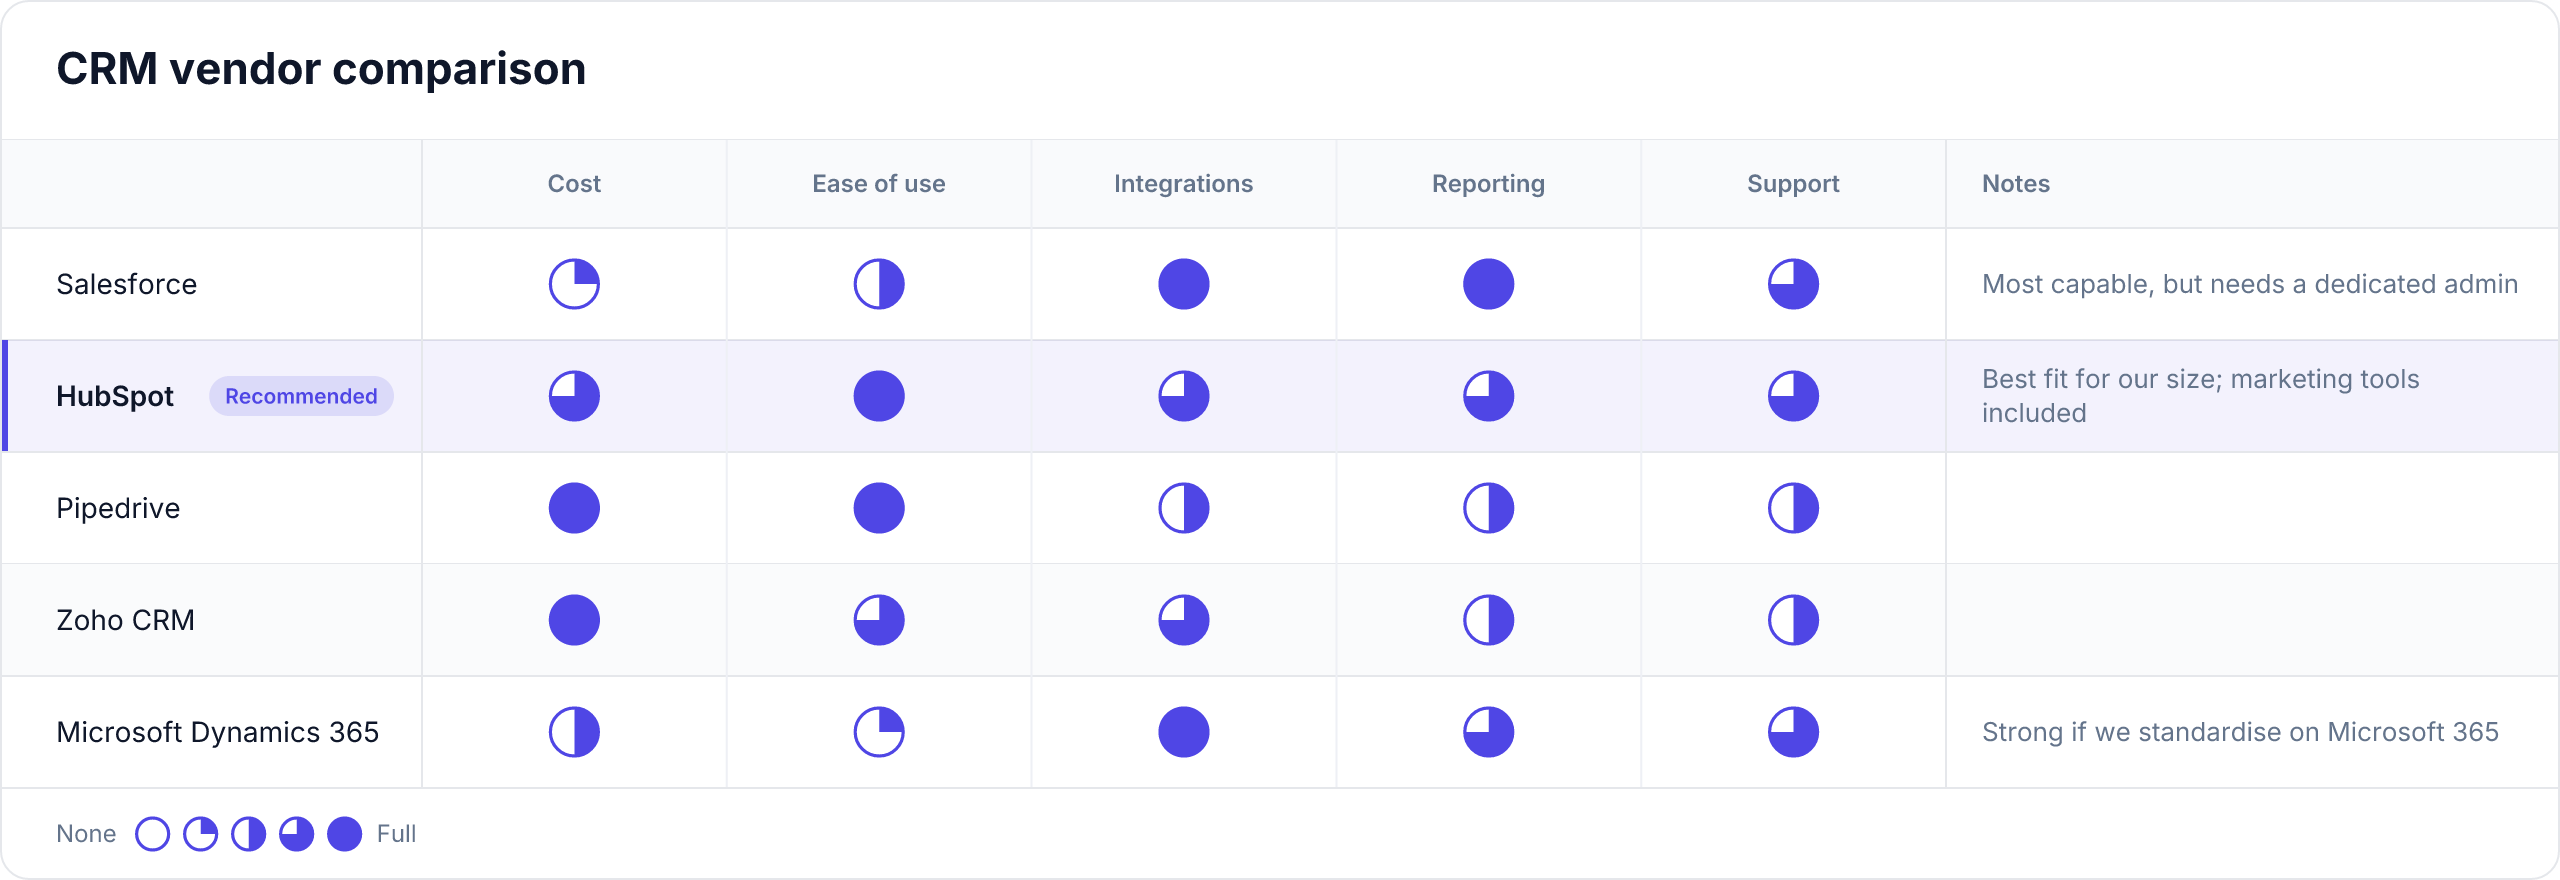The height and width of the screenshot is (880, 2560).
Task: Click Zoho CRM Integrations rating icon
Action: (1184, 620)
